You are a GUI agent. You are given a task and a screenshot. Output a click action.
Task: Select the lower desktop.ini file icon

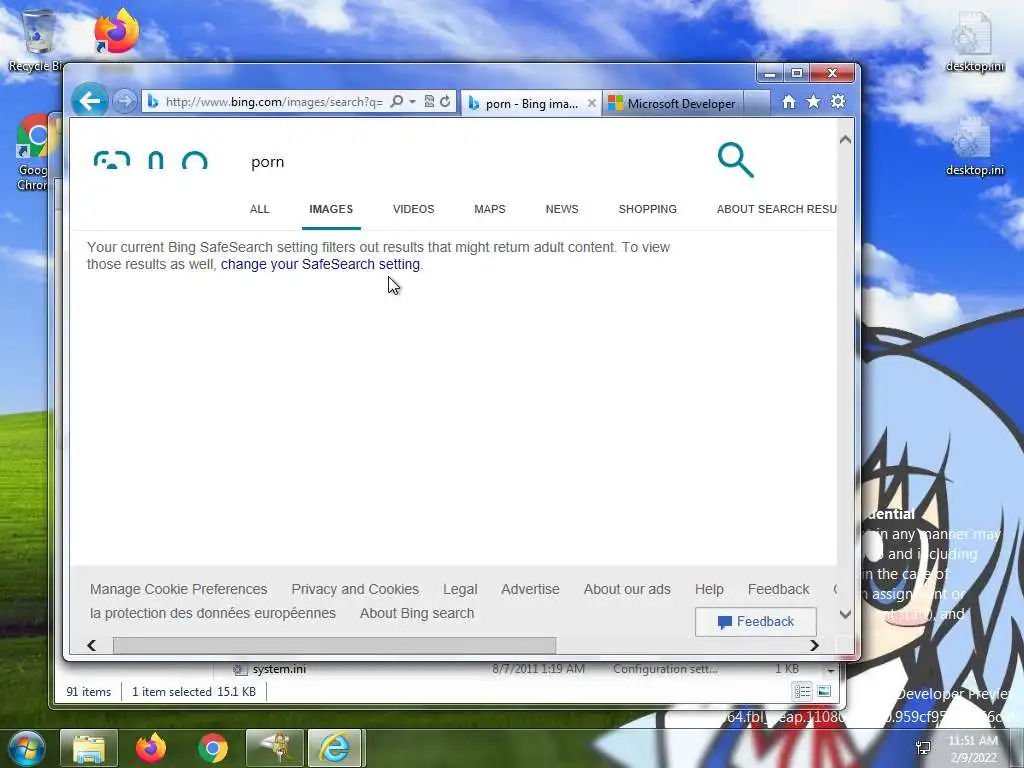(974, 146)
